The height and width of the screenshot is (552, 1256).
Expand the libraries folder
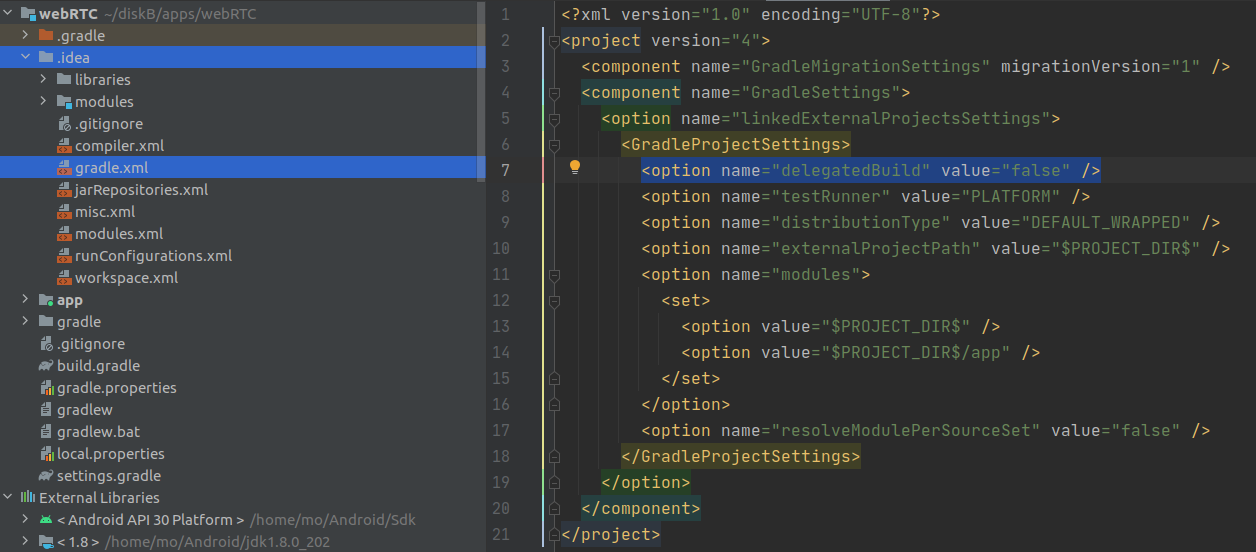44,80
